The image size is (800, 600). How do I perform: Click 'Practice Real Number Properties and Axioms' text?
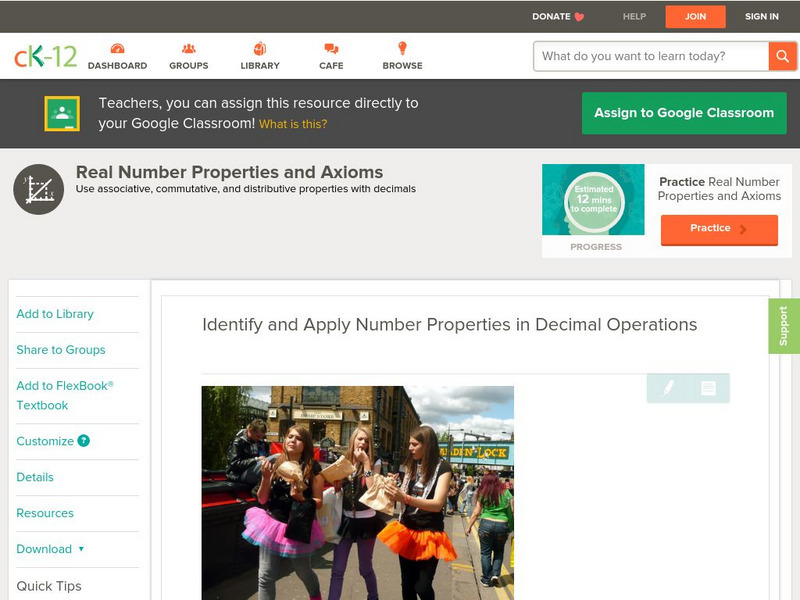719,189
